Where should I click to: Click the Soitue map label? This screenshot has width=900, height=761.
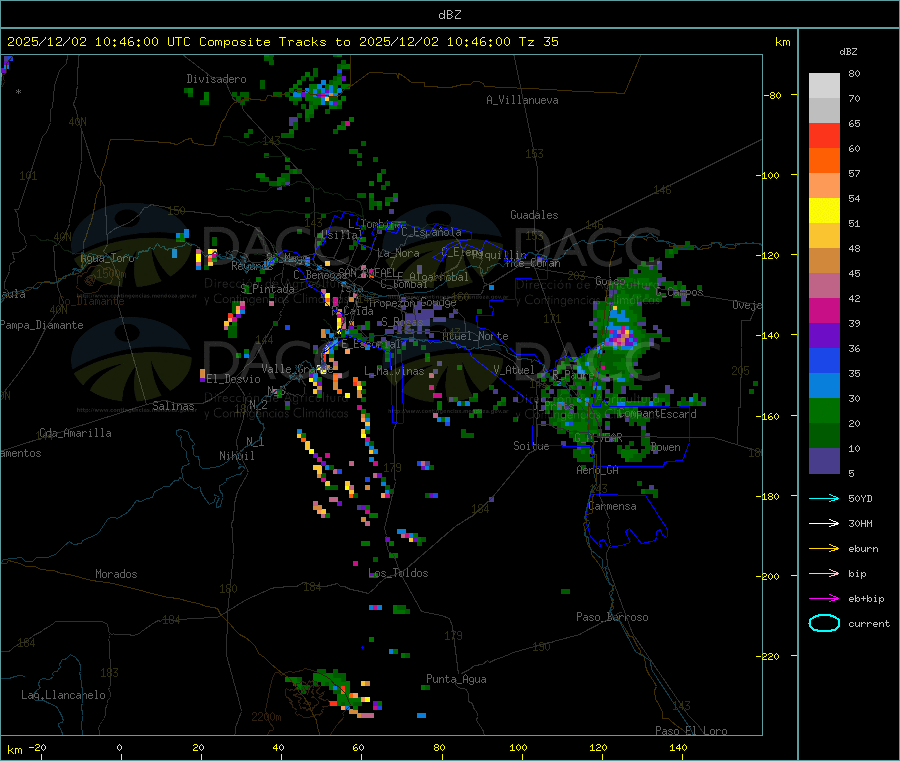(x=531, y=445)
